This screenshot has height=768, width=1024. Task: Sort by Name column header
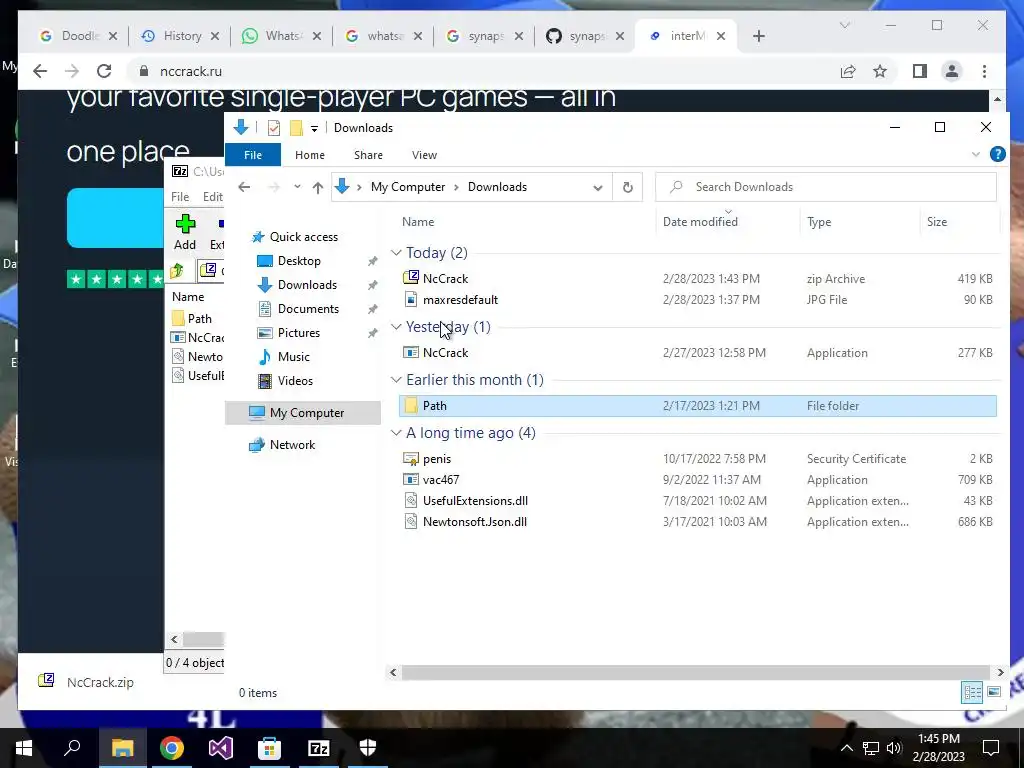[x=418, y=222]
